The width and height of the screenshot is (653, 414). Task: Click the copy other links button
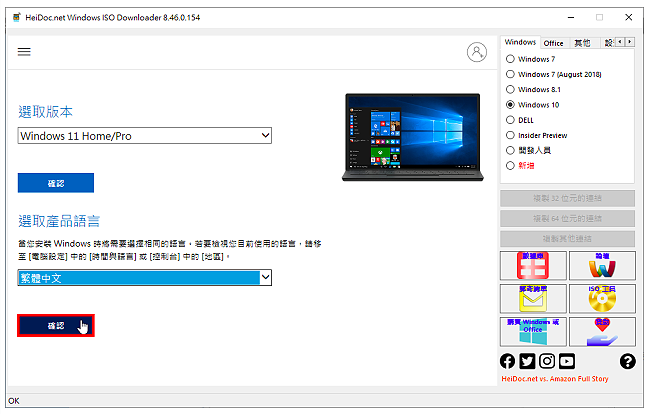[567, 239]
